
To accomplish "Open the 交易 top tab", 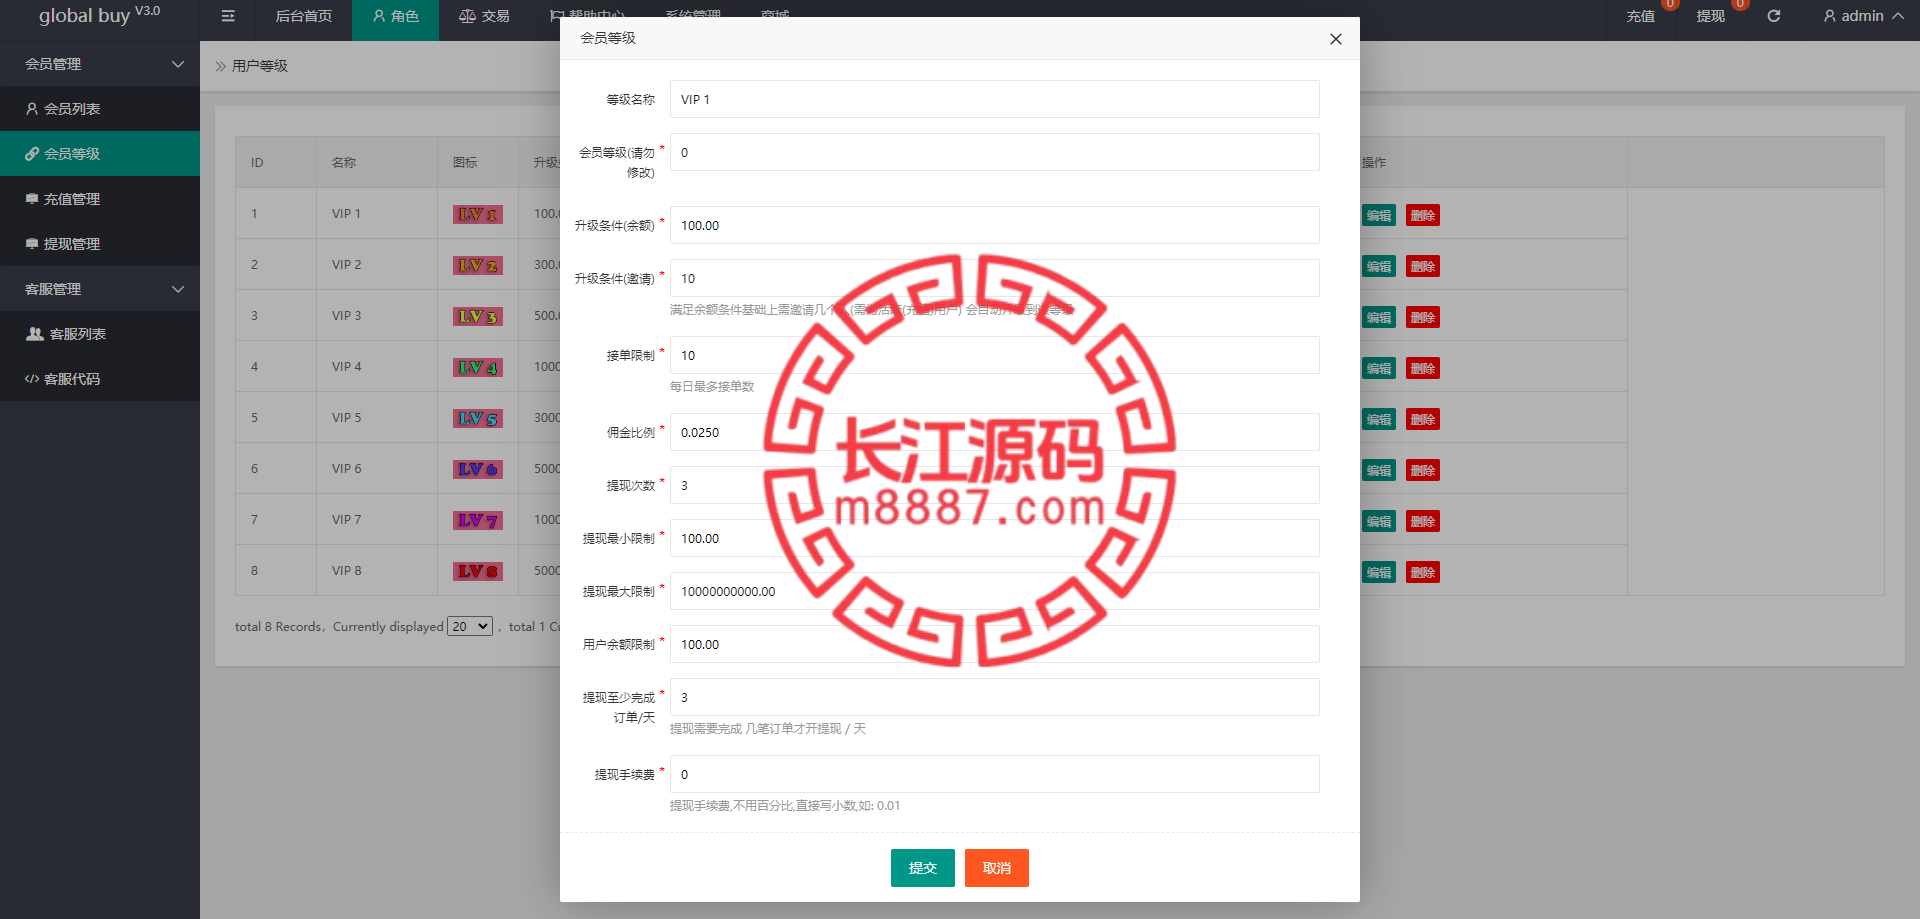I will tap(484, 16).
